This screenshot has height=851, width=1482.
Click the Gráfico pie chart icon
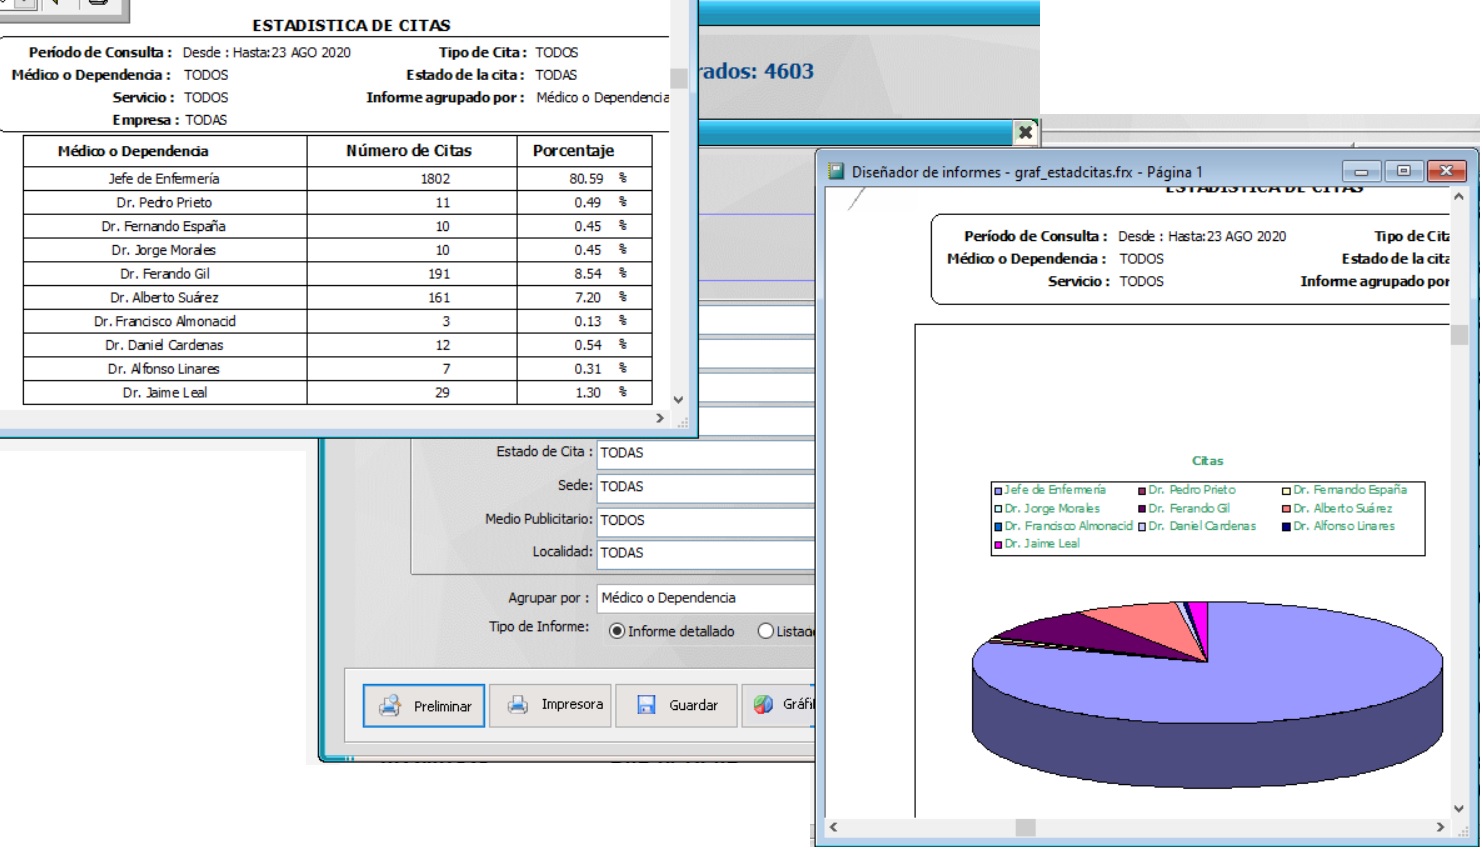[x=765, y=705]
